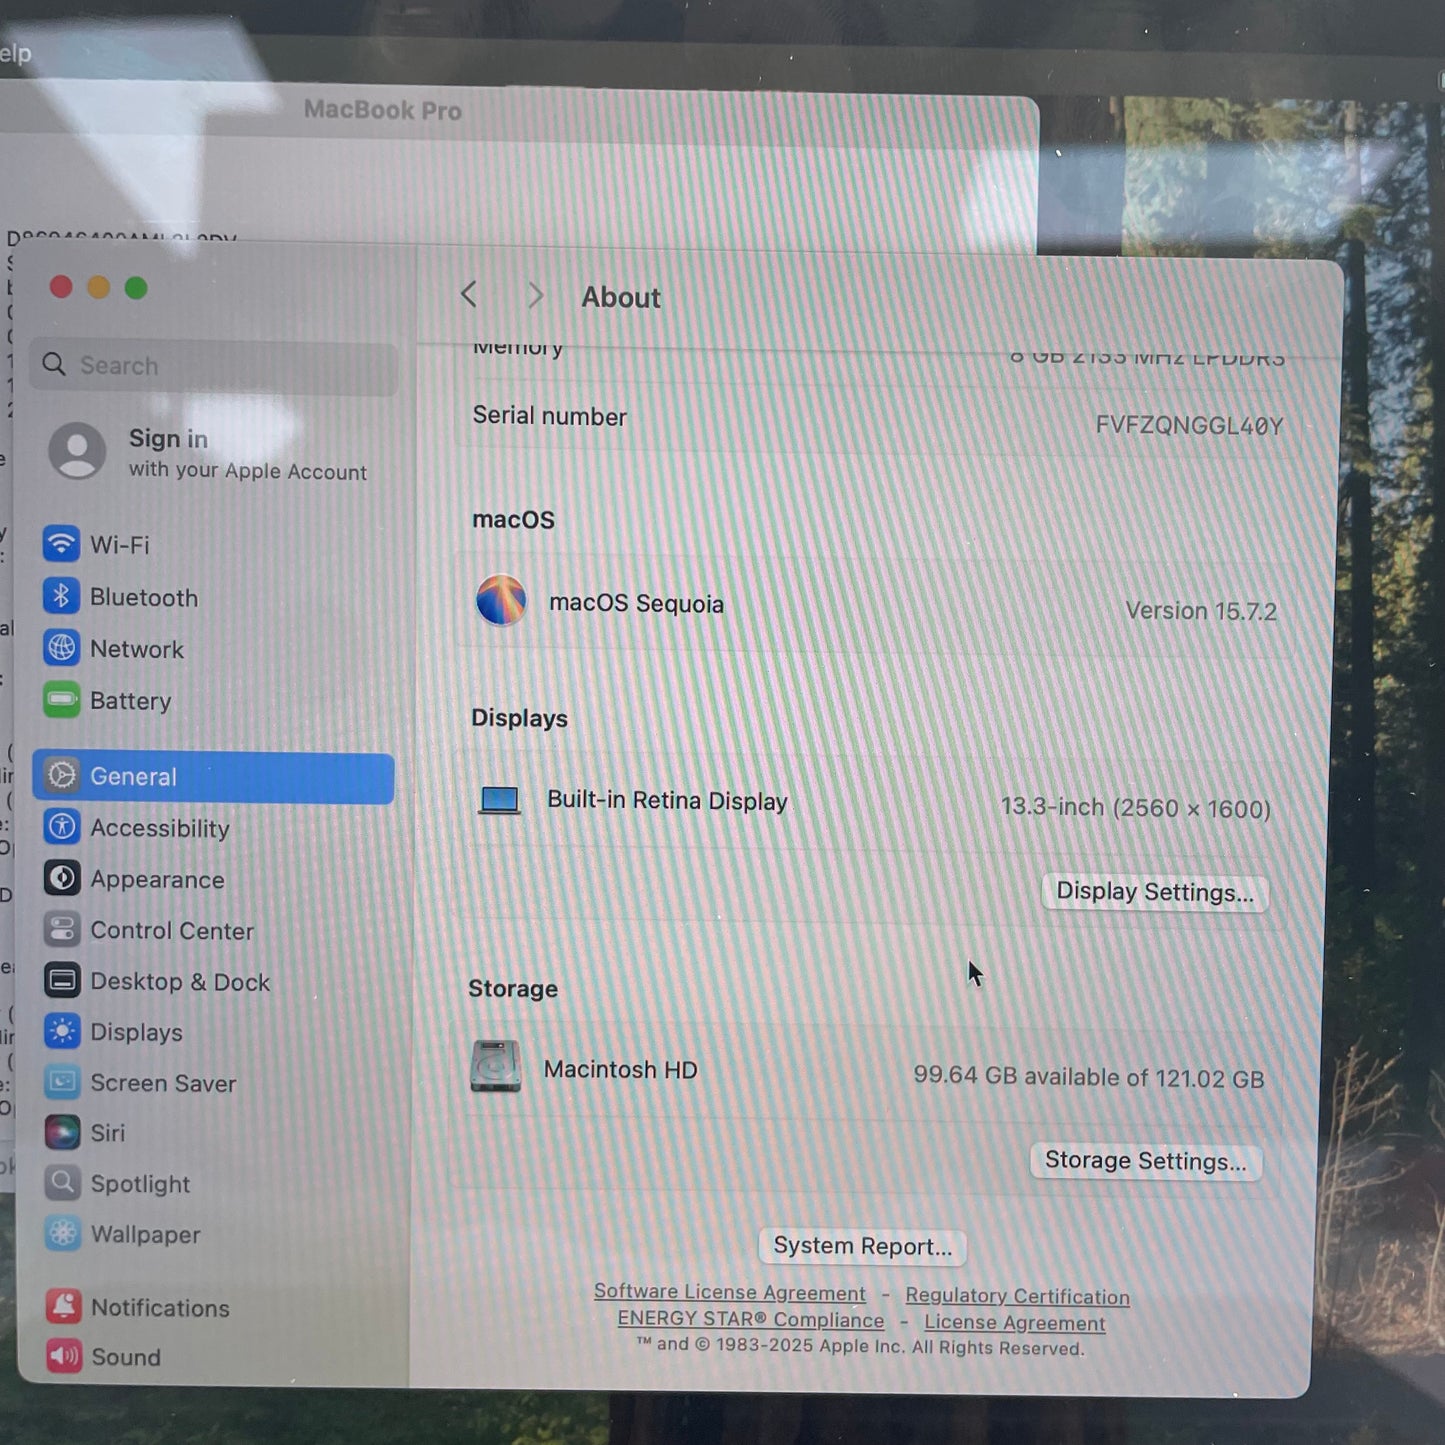The height and width of the screenshot is (1445, 1445).
Task: Click the 13.3-inch (2560 × 1600) value
Action: click(1136, 808)
